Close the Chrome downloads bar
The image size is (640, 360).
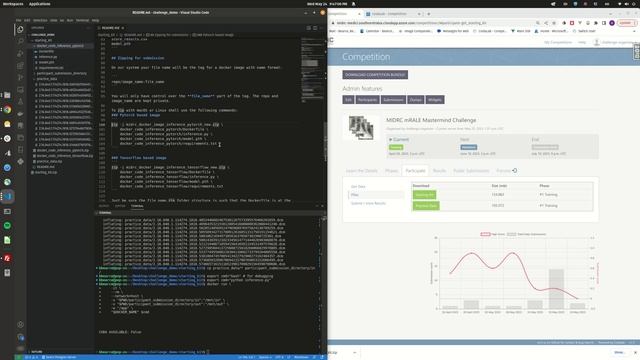click(x=635, y=352)
